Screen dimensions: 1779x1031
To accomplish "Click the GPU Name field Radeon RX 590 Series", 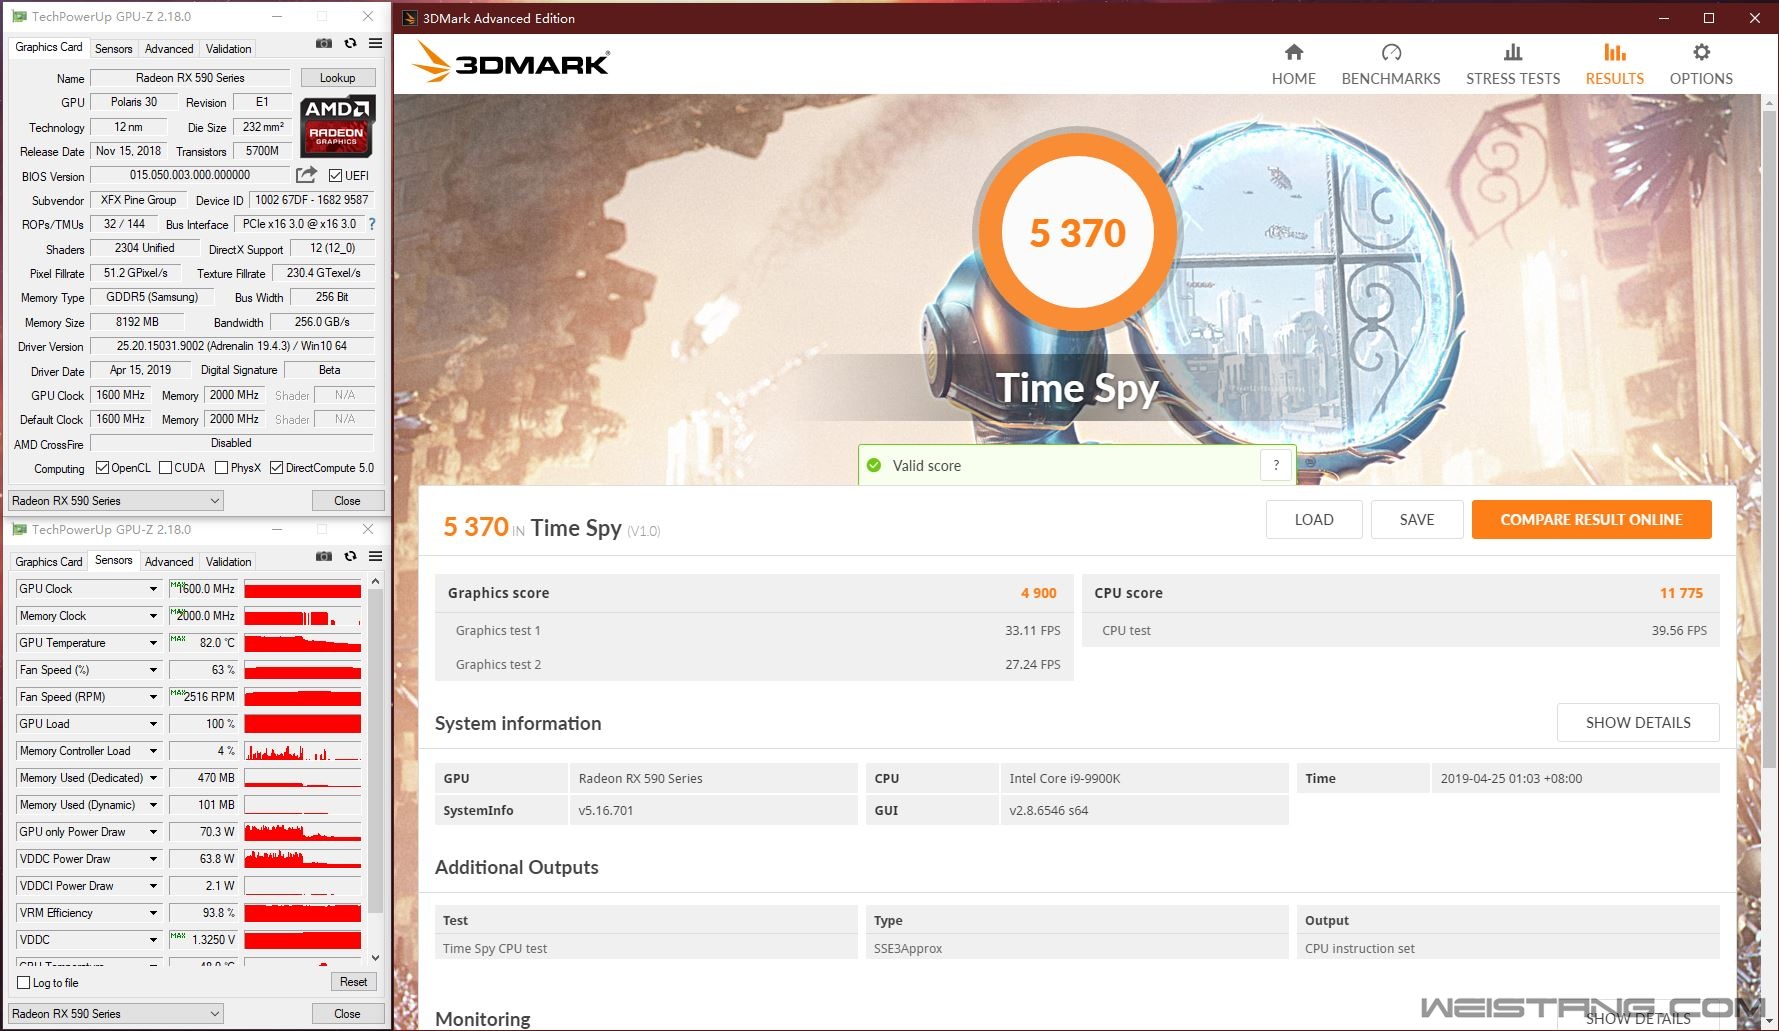I will point(190,78).
